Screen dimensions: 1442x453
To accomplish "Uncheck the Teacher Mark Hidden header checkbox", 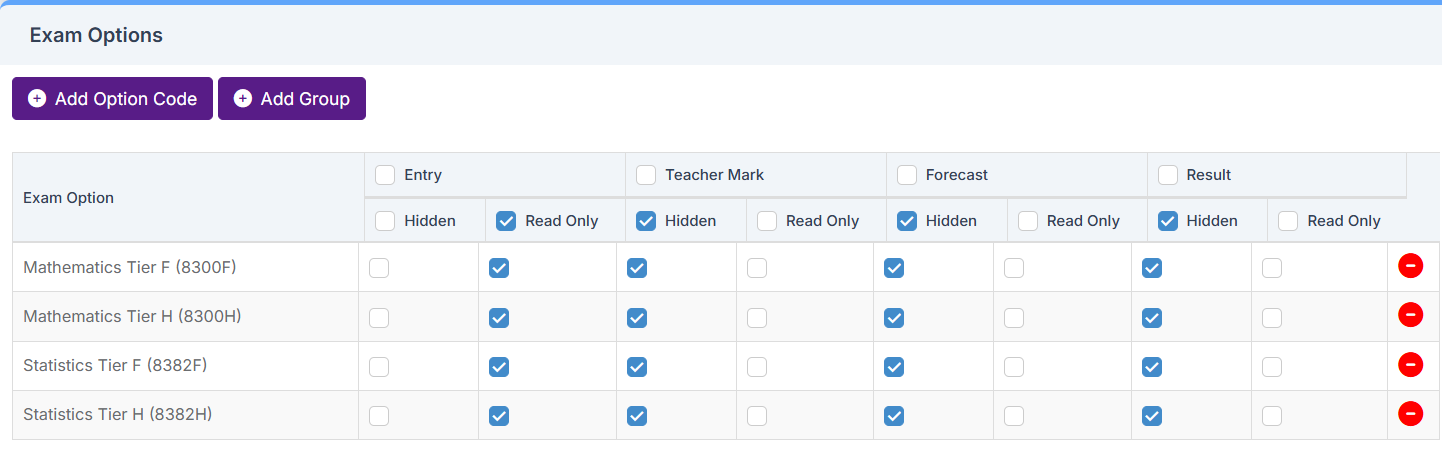I will (x=646, y=221).
